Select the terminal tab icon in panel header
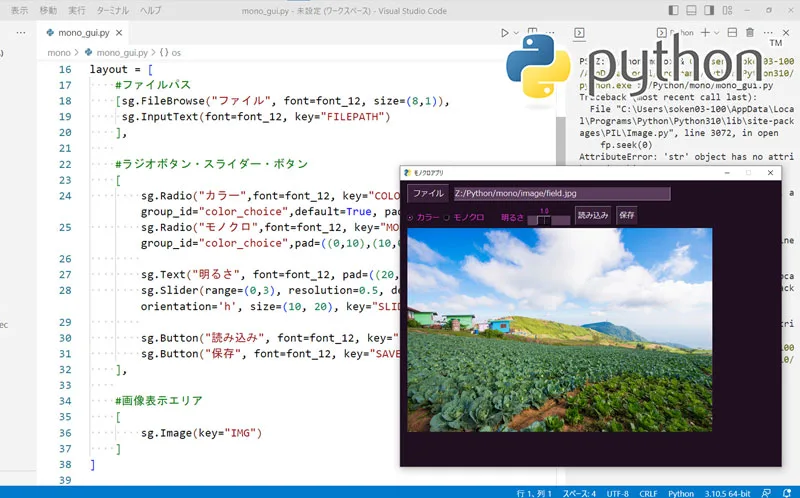The width and height of the screenshot is (800, 498). point(579,33)
